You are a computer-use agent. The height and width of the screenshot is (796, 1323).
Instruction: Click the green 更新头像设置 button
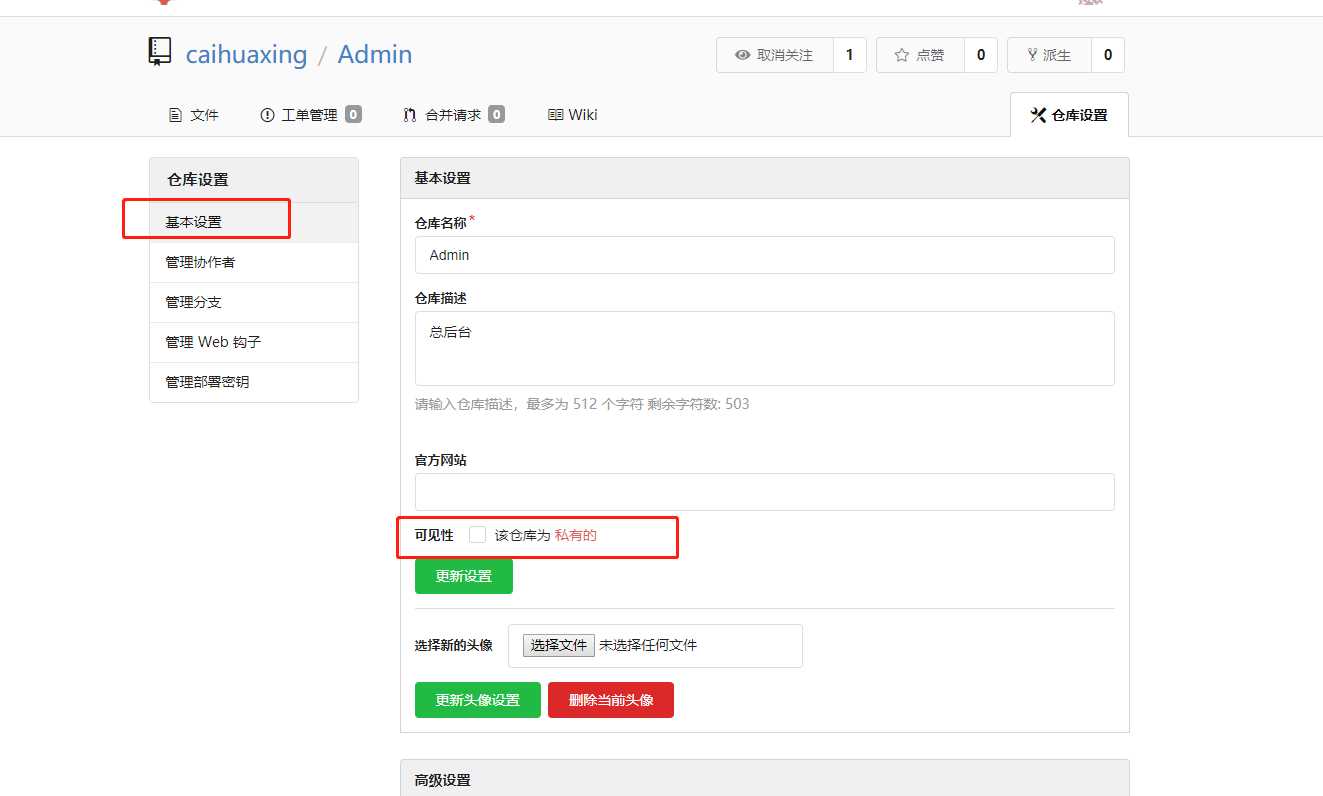point(478,700)
